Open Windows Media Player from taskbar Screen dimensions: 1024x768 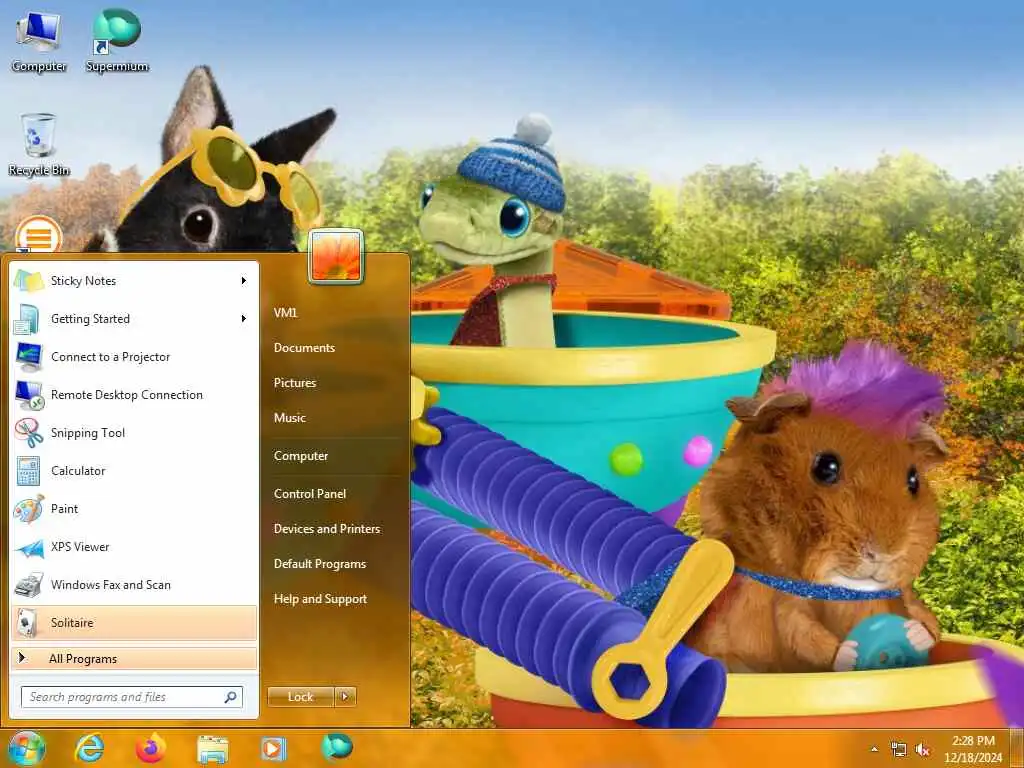point(274,749)
